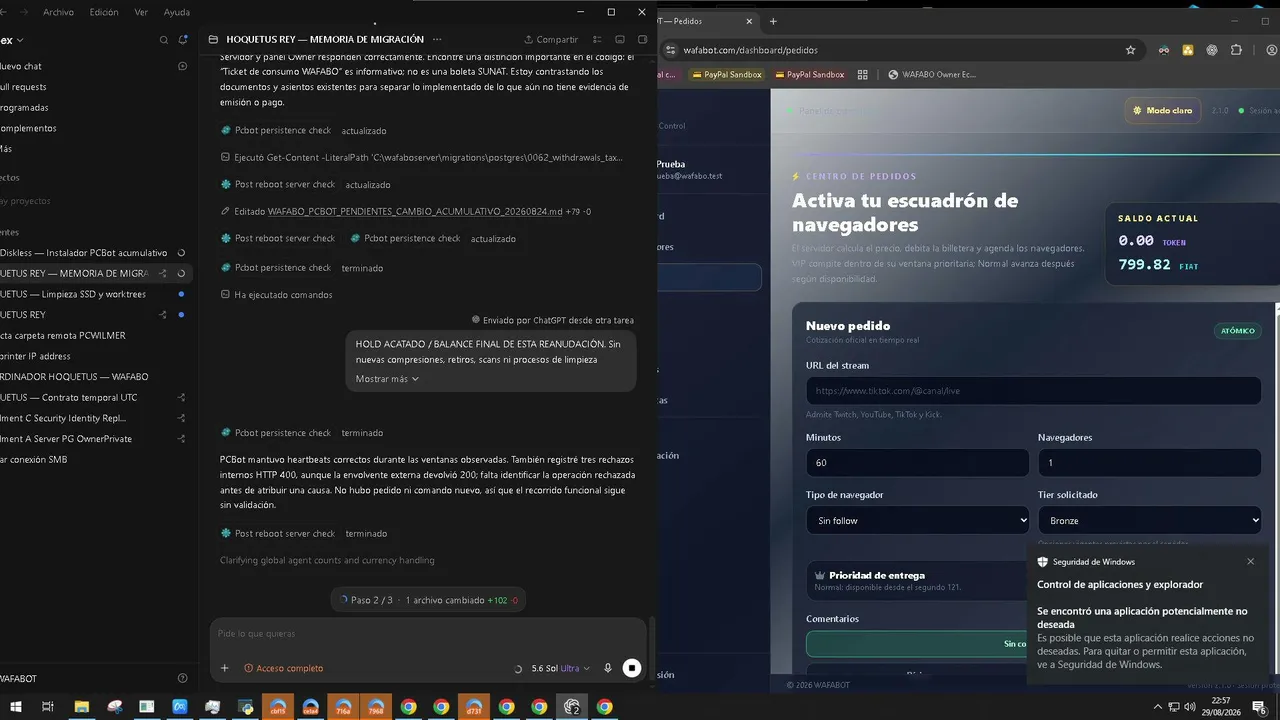Image resolution: width=1280 pixels, height=720 pixels.
Task: Toggle the right side panel icon
Action: [642, 40]
